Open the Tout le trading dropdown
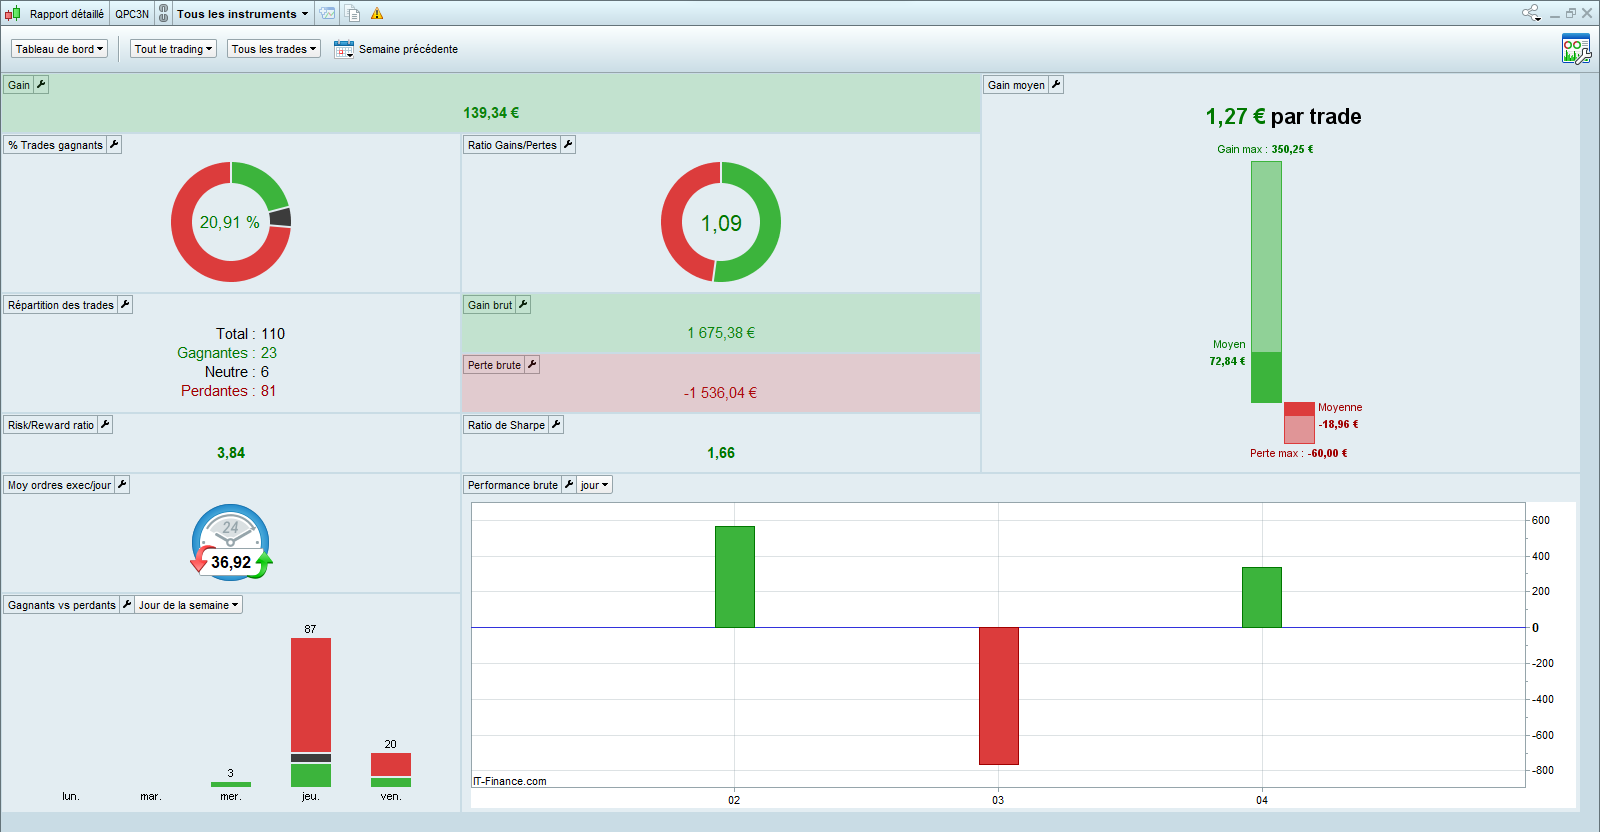This screenshot has height=832, width=1600. tap(173, 49)
